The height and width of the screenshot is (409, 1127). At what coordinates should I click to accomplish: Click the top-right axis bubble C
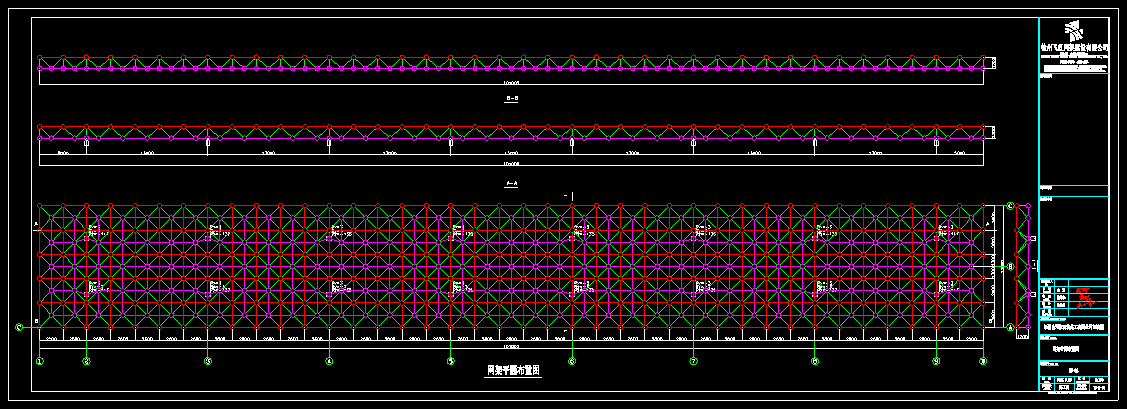coord(1010,206)
